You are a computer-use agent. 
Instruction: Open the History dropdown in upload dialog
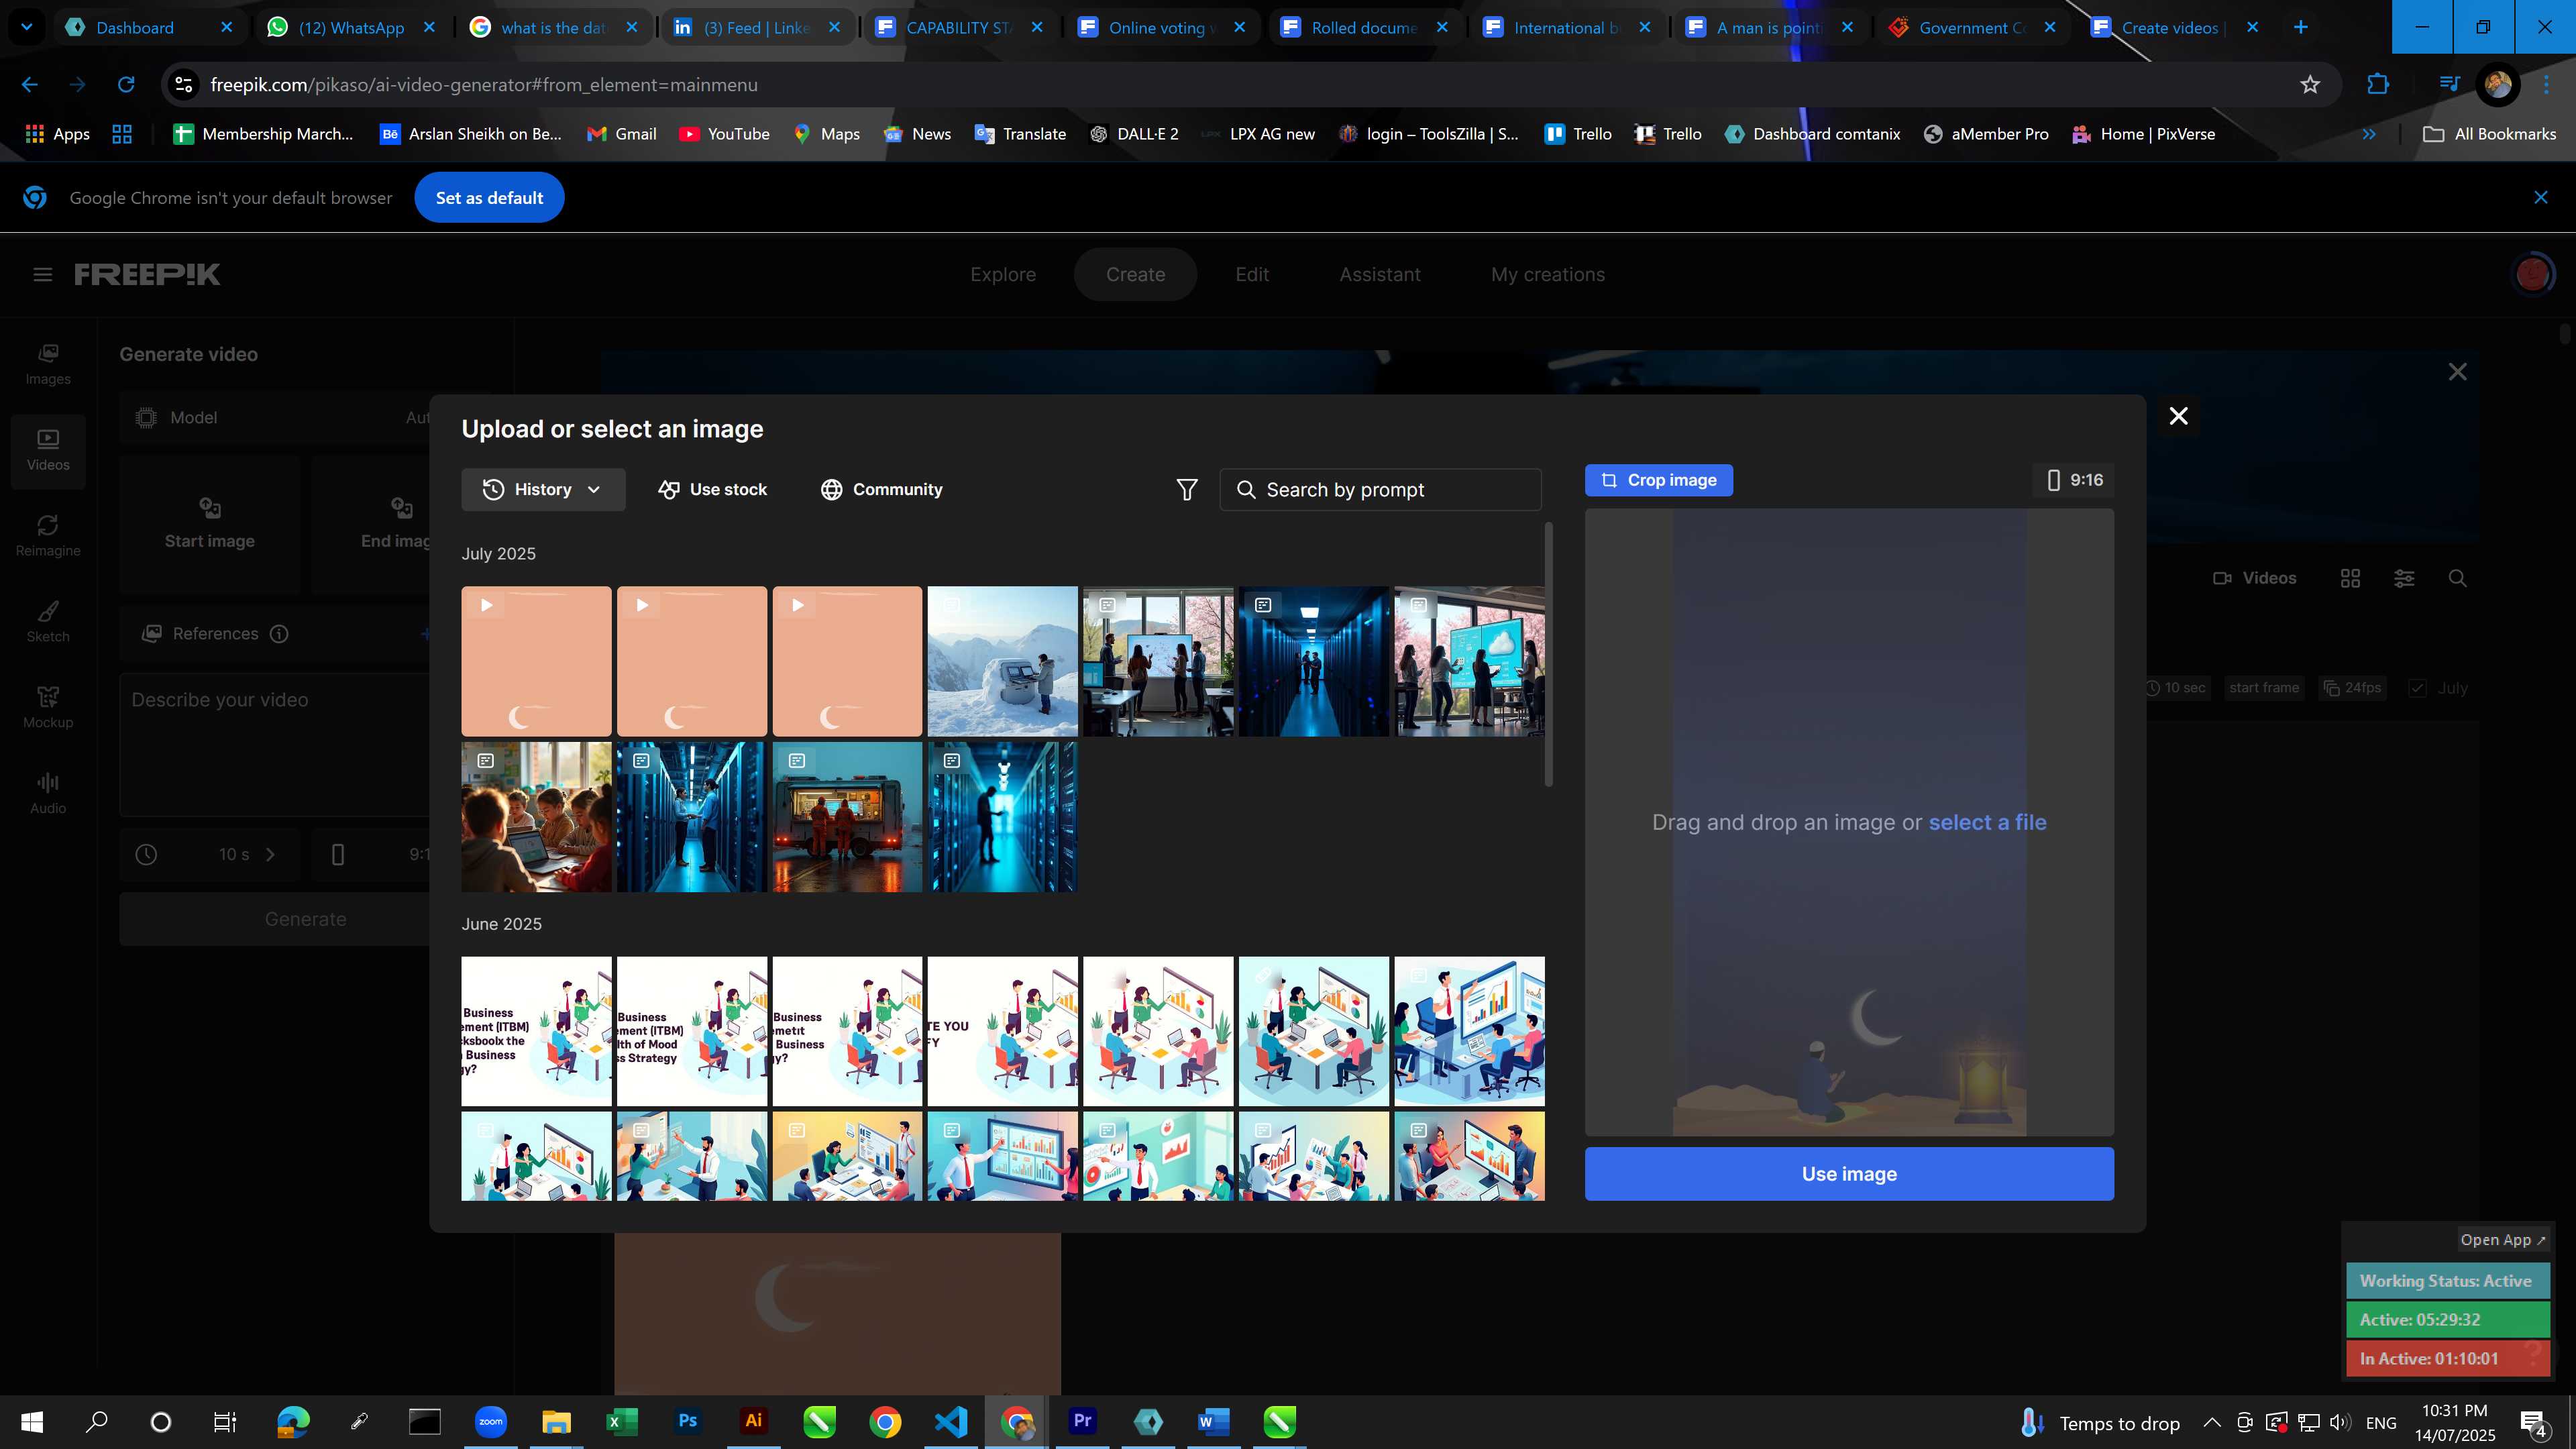coord(543,489)
